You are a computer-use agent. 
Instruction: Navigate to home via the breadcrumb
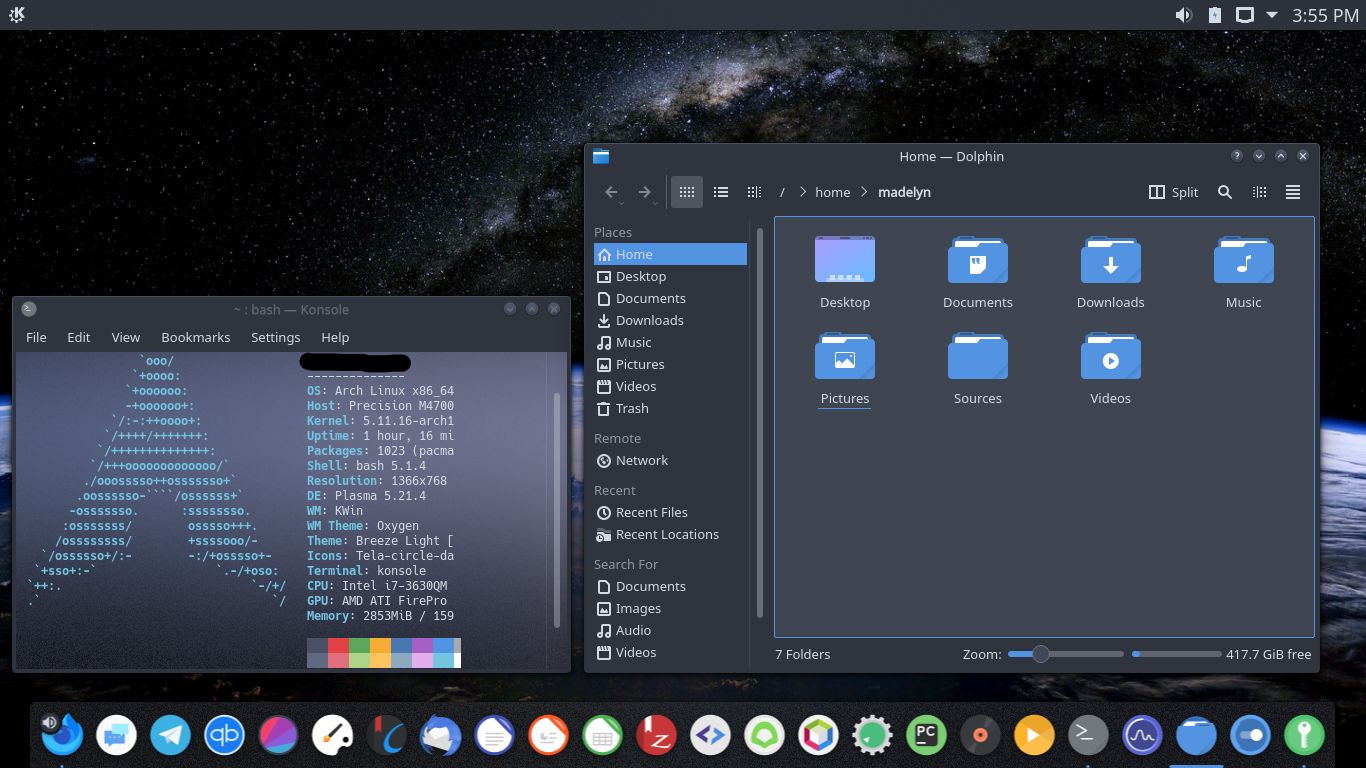[x=832, y=192]
